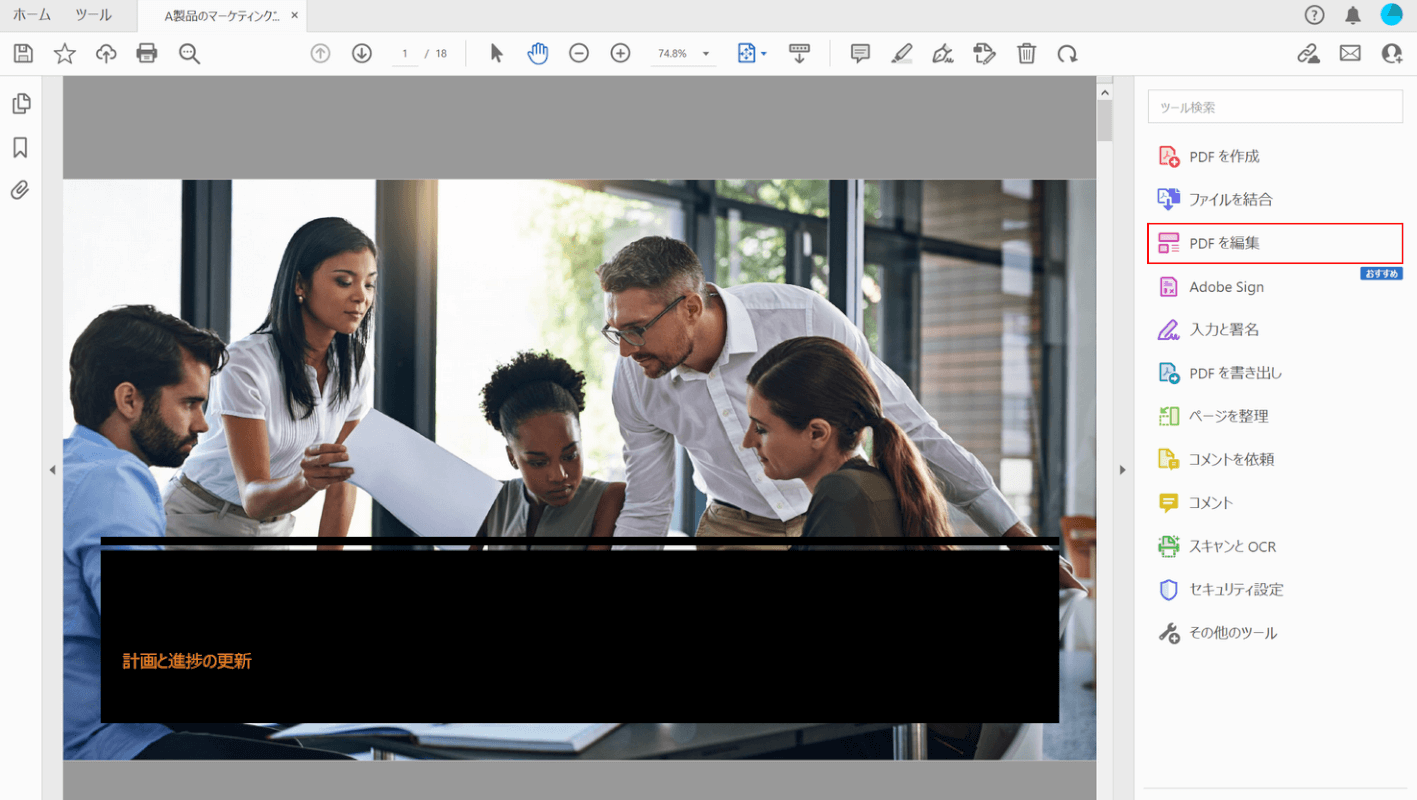1417x800 pixels.
Task: Collapse the right tools pane arrow
Action: click(1122, 469)
